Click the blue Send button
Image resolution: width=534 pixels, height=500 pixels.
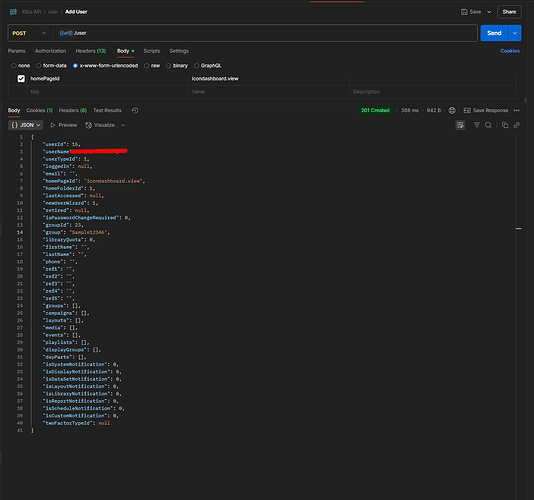(494, 33)
